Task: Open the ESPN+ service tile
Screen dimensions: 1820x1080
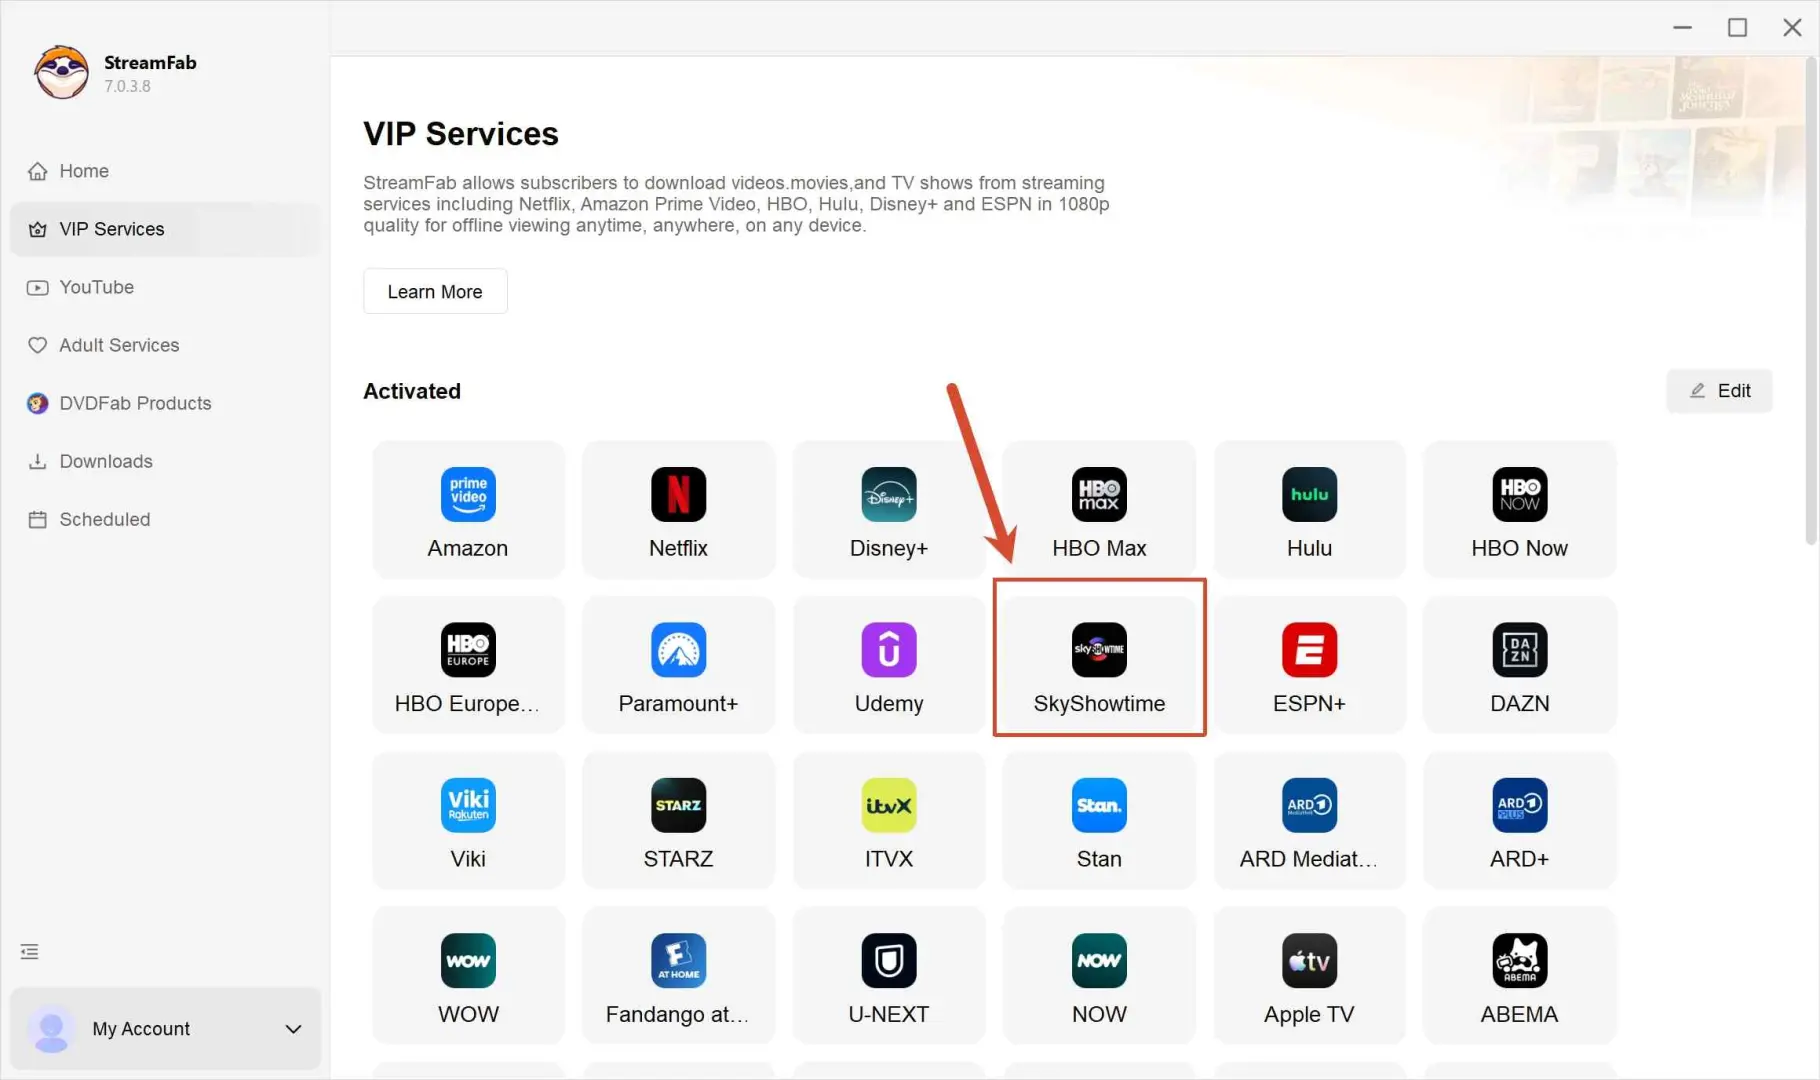Action: [x=1309, y=665]
